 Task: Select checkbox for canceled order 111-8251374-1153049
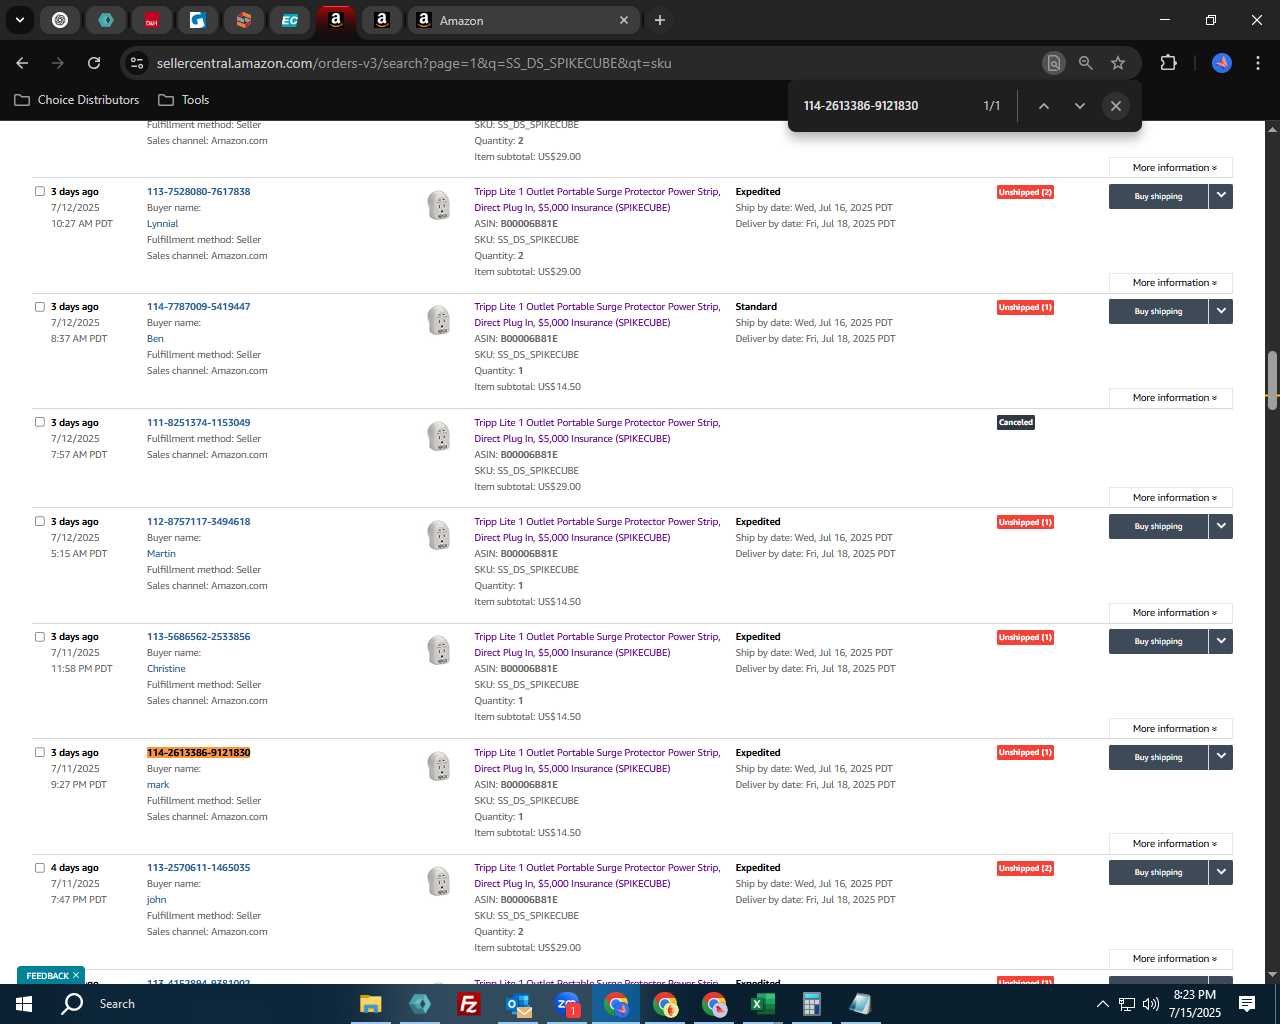[x=40, y=422]
